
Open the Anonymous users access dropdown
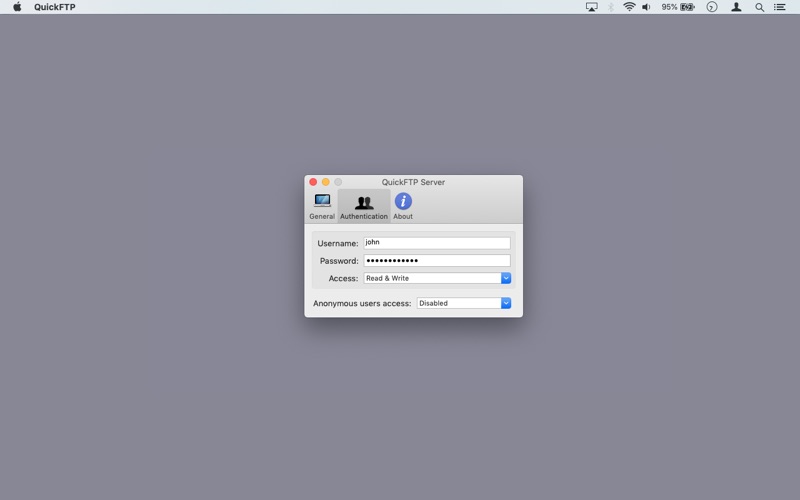(464, 303)
